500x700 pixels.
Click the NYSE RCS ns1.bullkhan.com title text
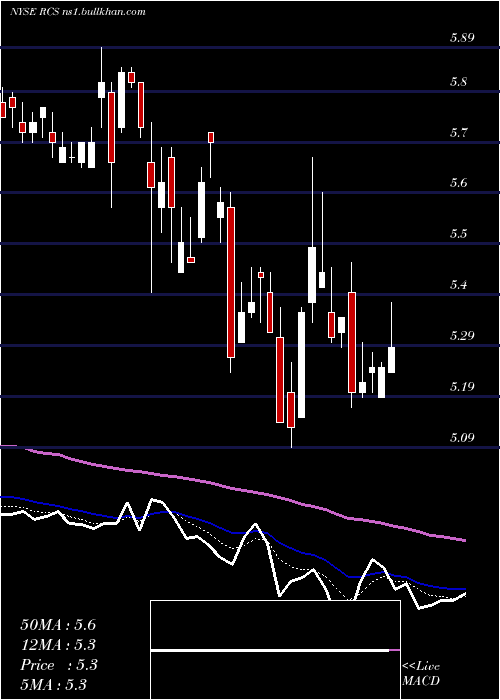(78, 12)
